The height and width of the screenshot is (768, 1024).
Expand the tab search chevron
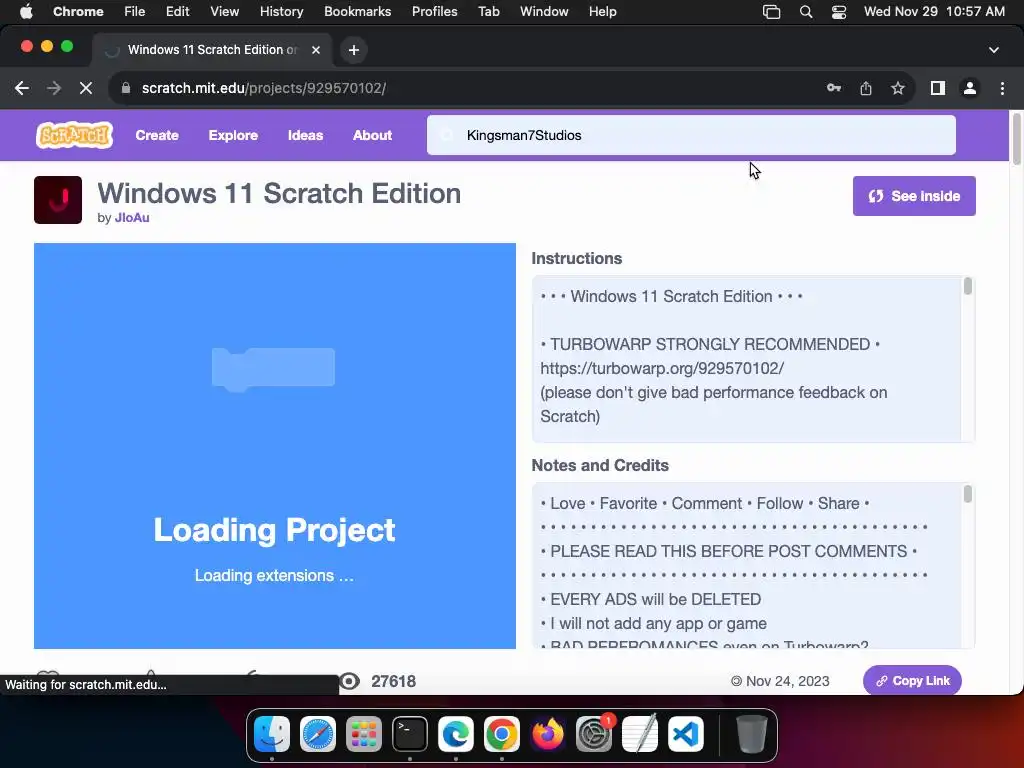pyautogui.click(x=994, y=50)
